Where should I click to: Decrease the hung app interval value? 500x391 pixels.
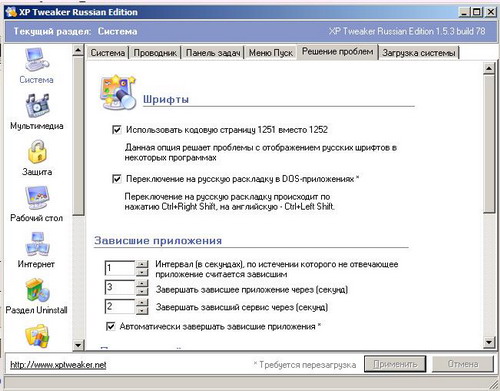click(x=142, y=272)
